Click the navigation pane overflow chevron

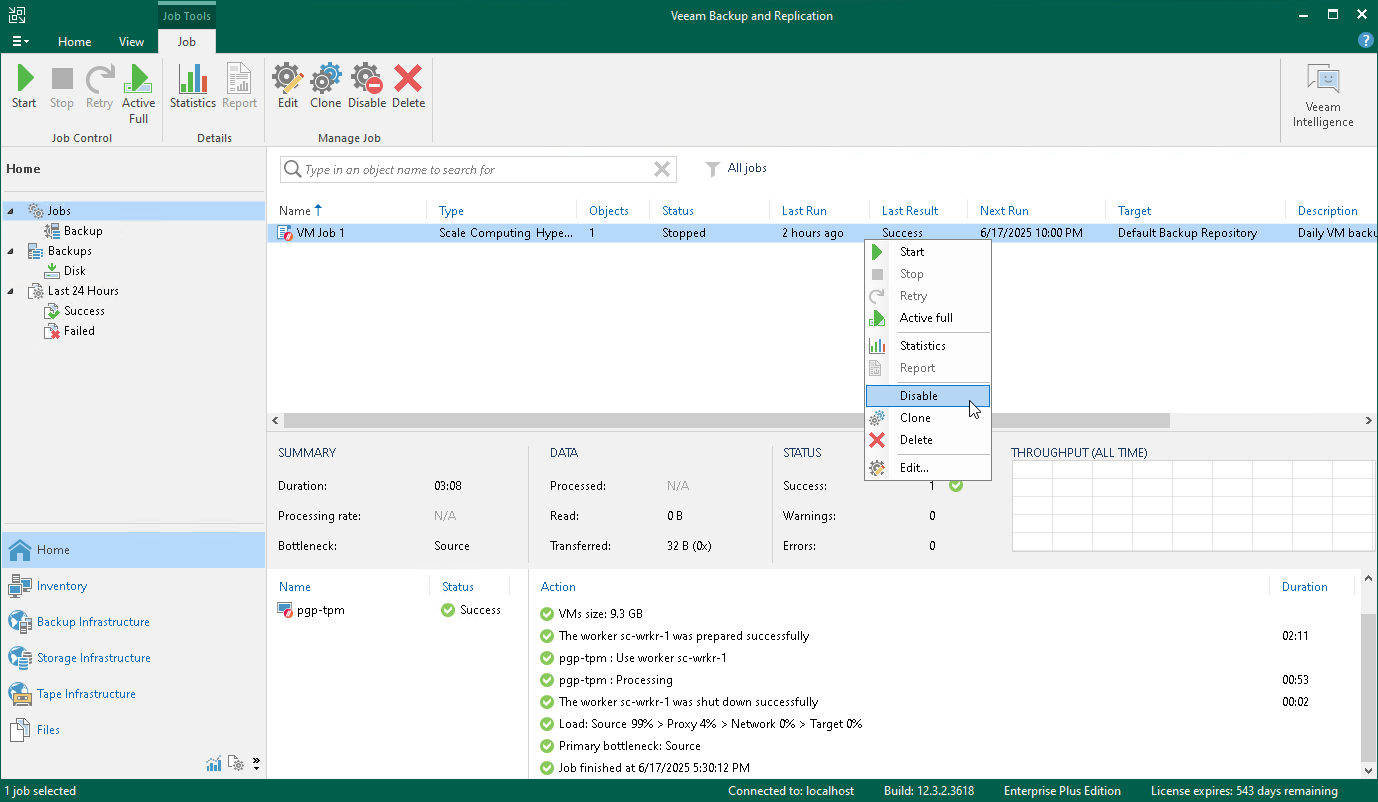[x=256, y=764]
